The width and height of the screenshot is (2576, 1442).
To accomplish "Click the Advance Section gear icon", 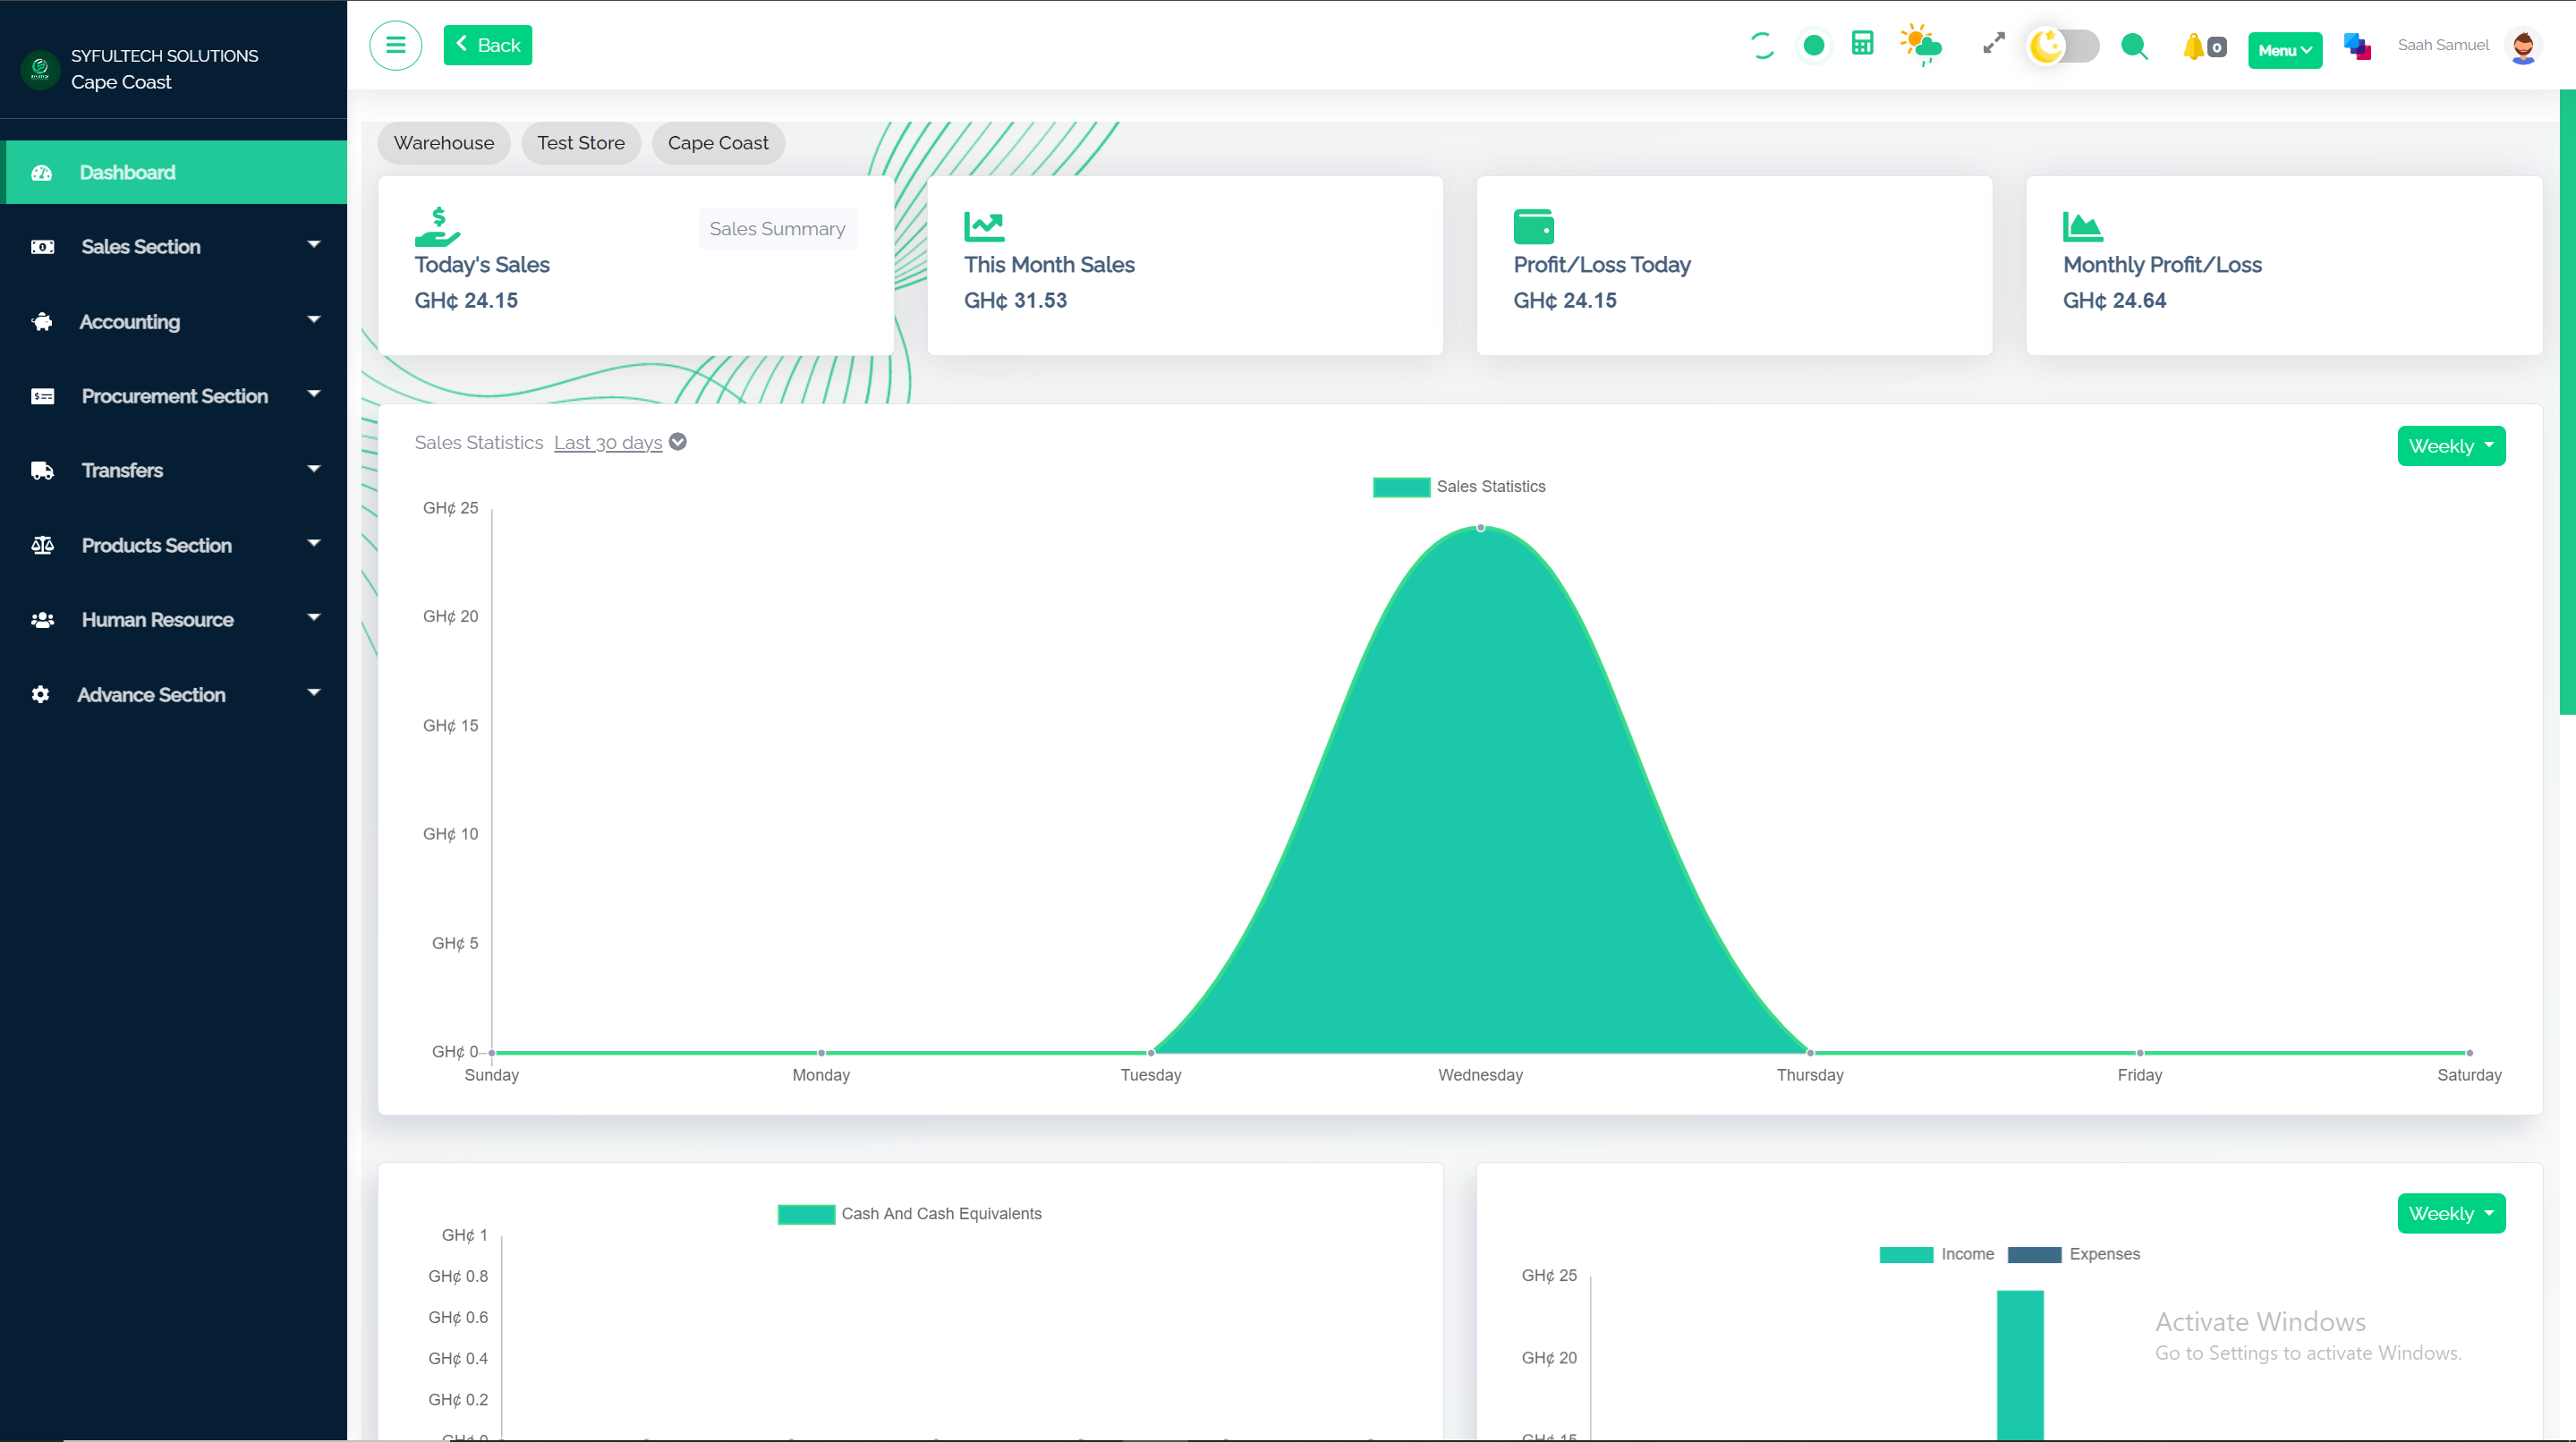I will pos(40,694).
